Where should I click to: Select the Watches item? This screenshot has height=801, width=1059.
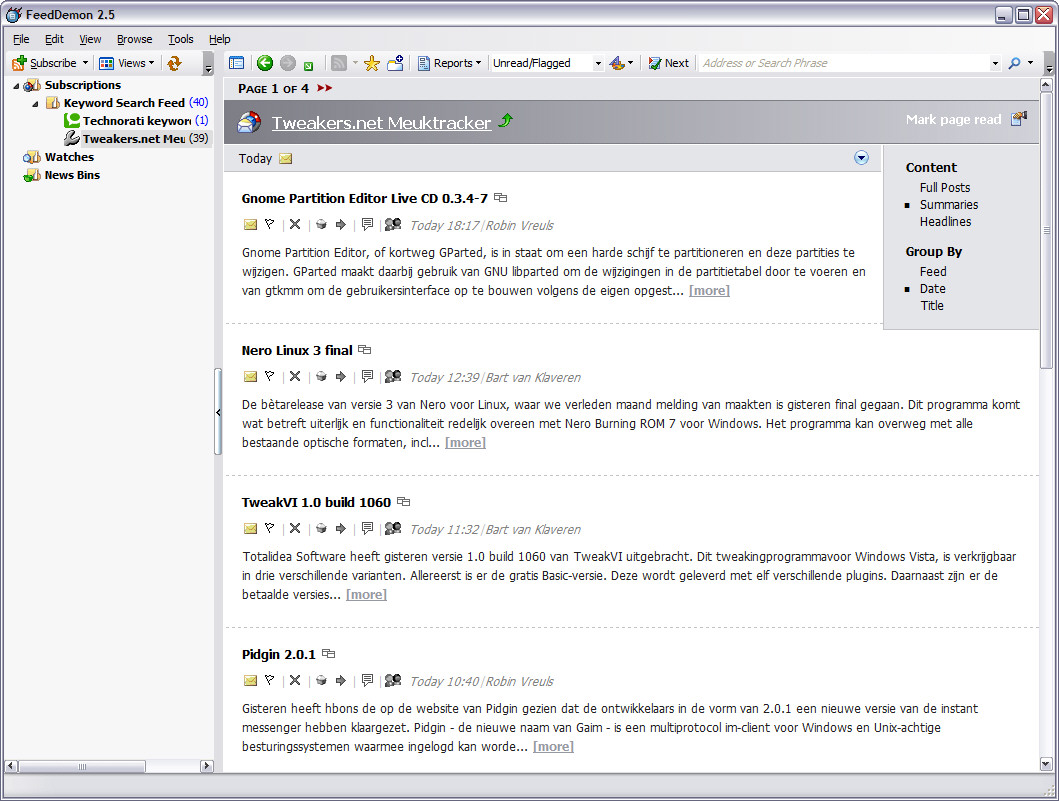coord(69,157)
